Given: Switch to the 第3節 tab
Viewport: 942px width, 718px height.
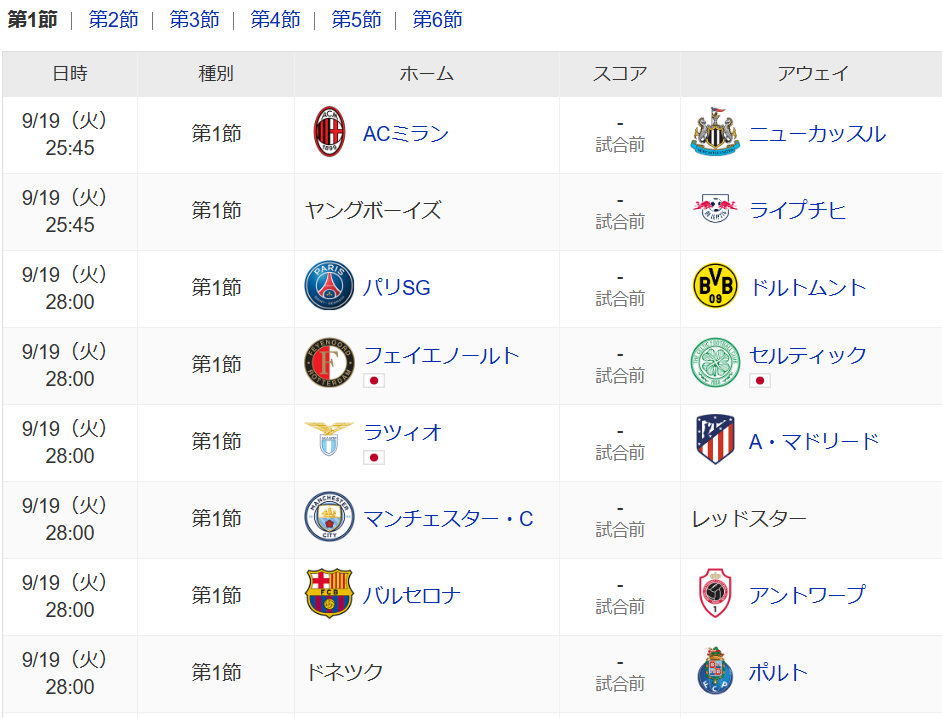Looking at the screenshot, I should coord(194,20).
